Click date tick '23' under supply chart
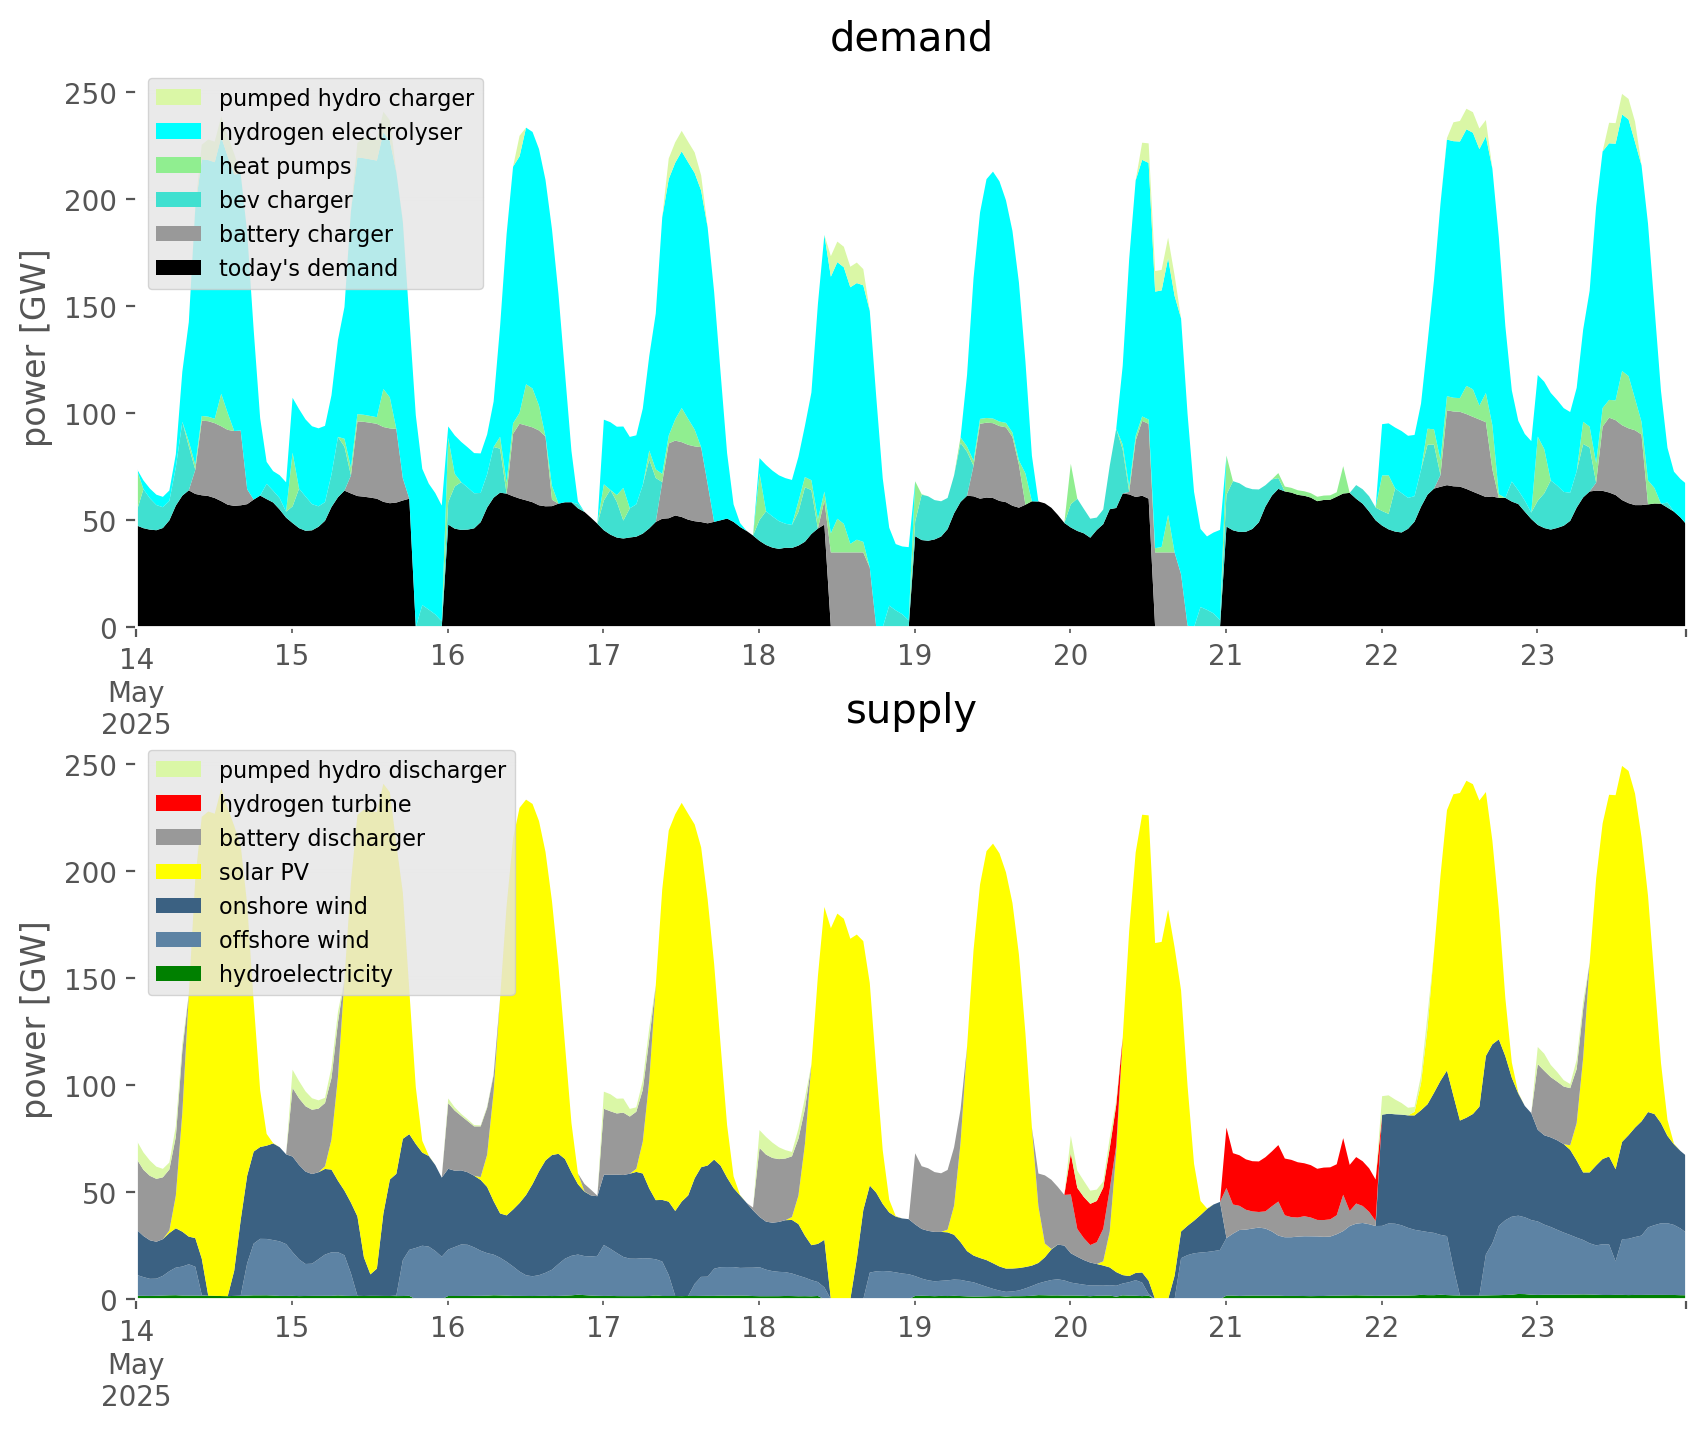Image resolution: width=1706 pixels, height=1431 pixels. coord(1537,1329)
